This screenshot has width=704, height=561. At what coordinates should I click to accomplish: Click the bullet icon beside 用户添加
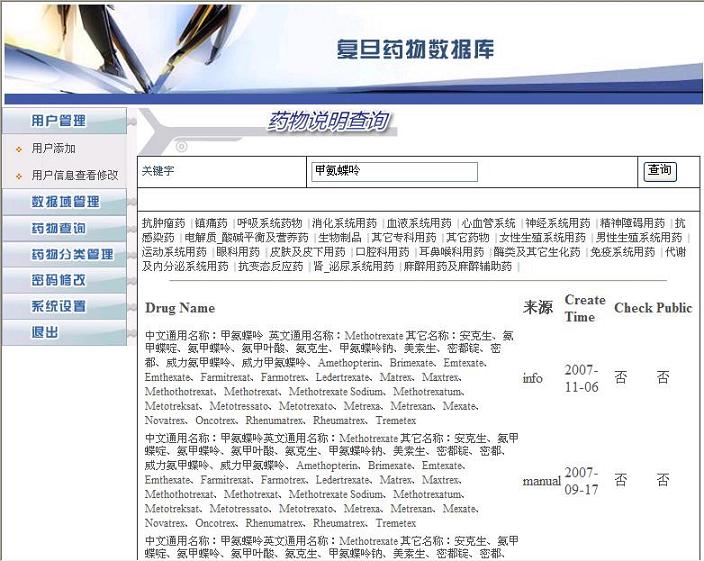[x=18, y=149]
